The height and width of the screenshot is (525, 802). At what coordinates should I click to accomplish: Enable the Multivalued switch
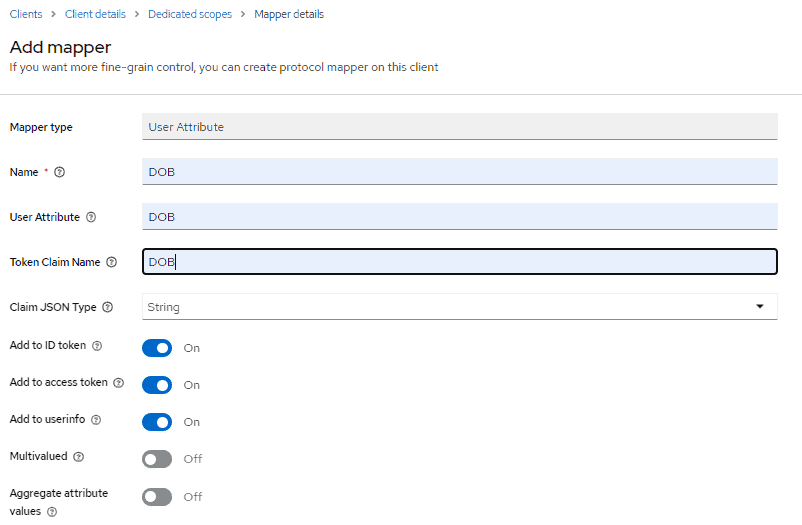157,459
